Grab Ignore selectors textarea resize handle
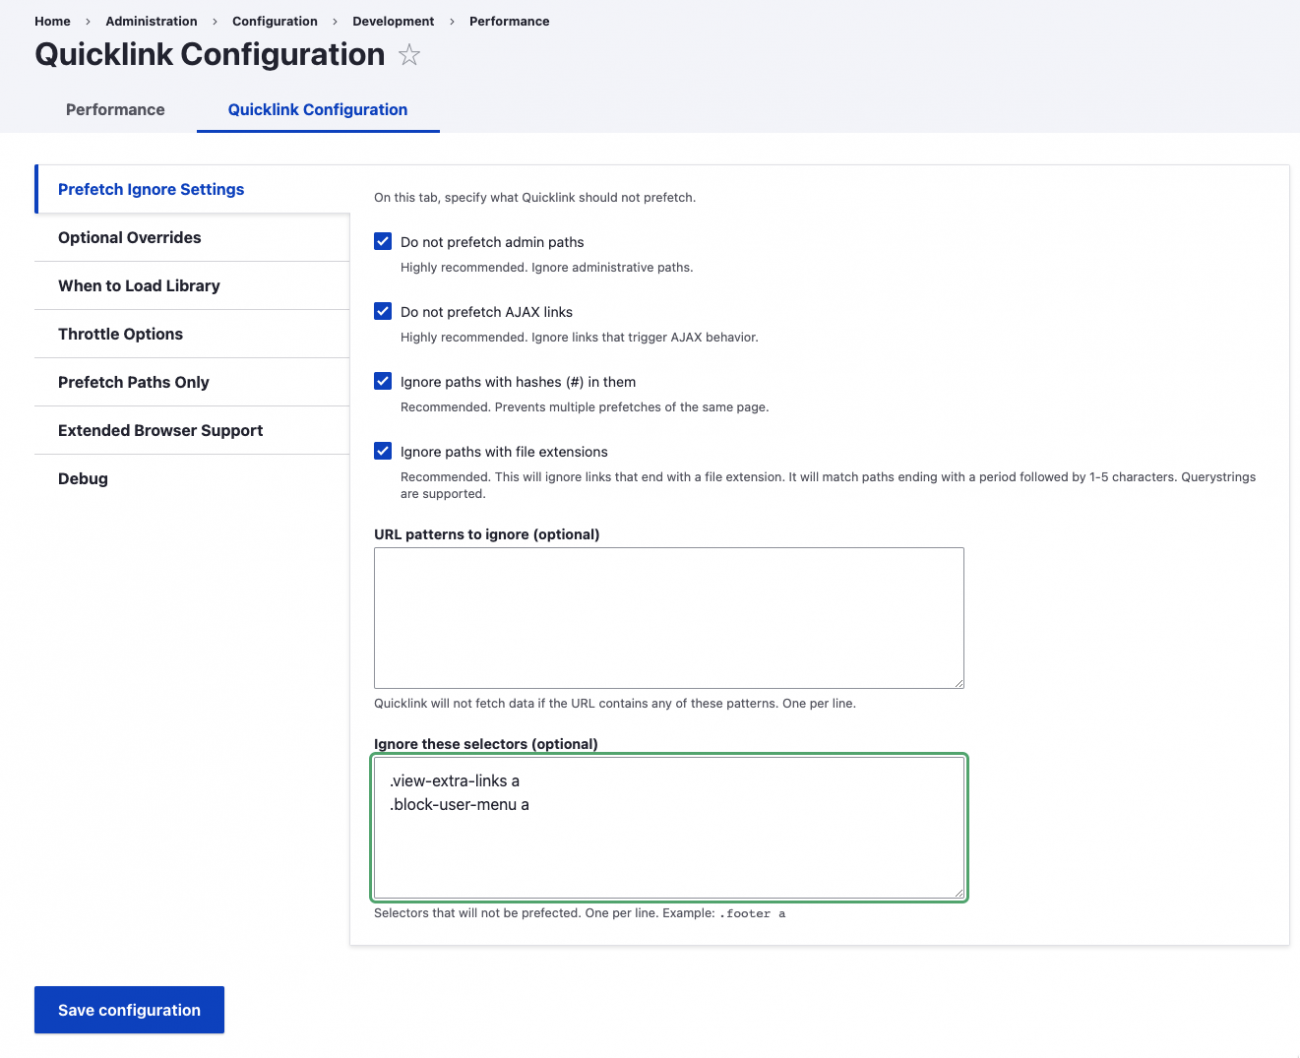 [x=959, y=893]
